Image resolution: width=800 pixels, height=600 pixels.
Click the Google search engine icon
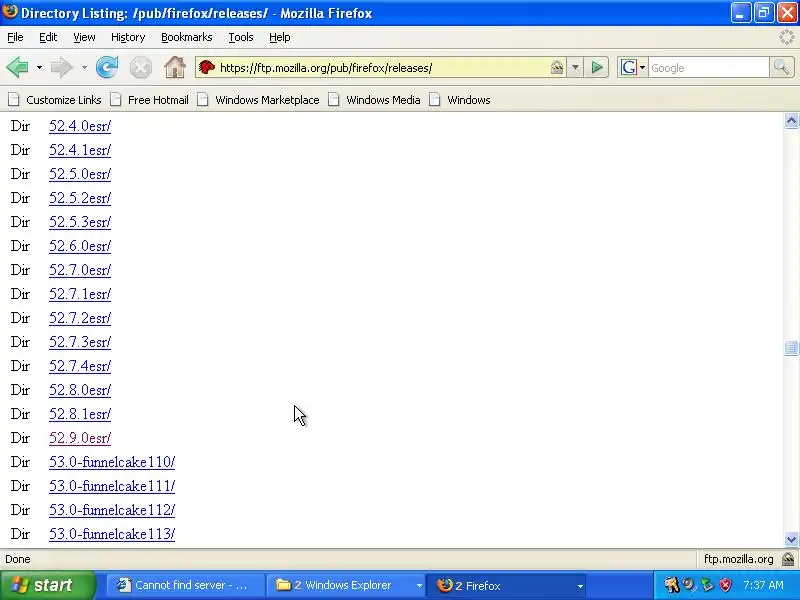point(629,67)
